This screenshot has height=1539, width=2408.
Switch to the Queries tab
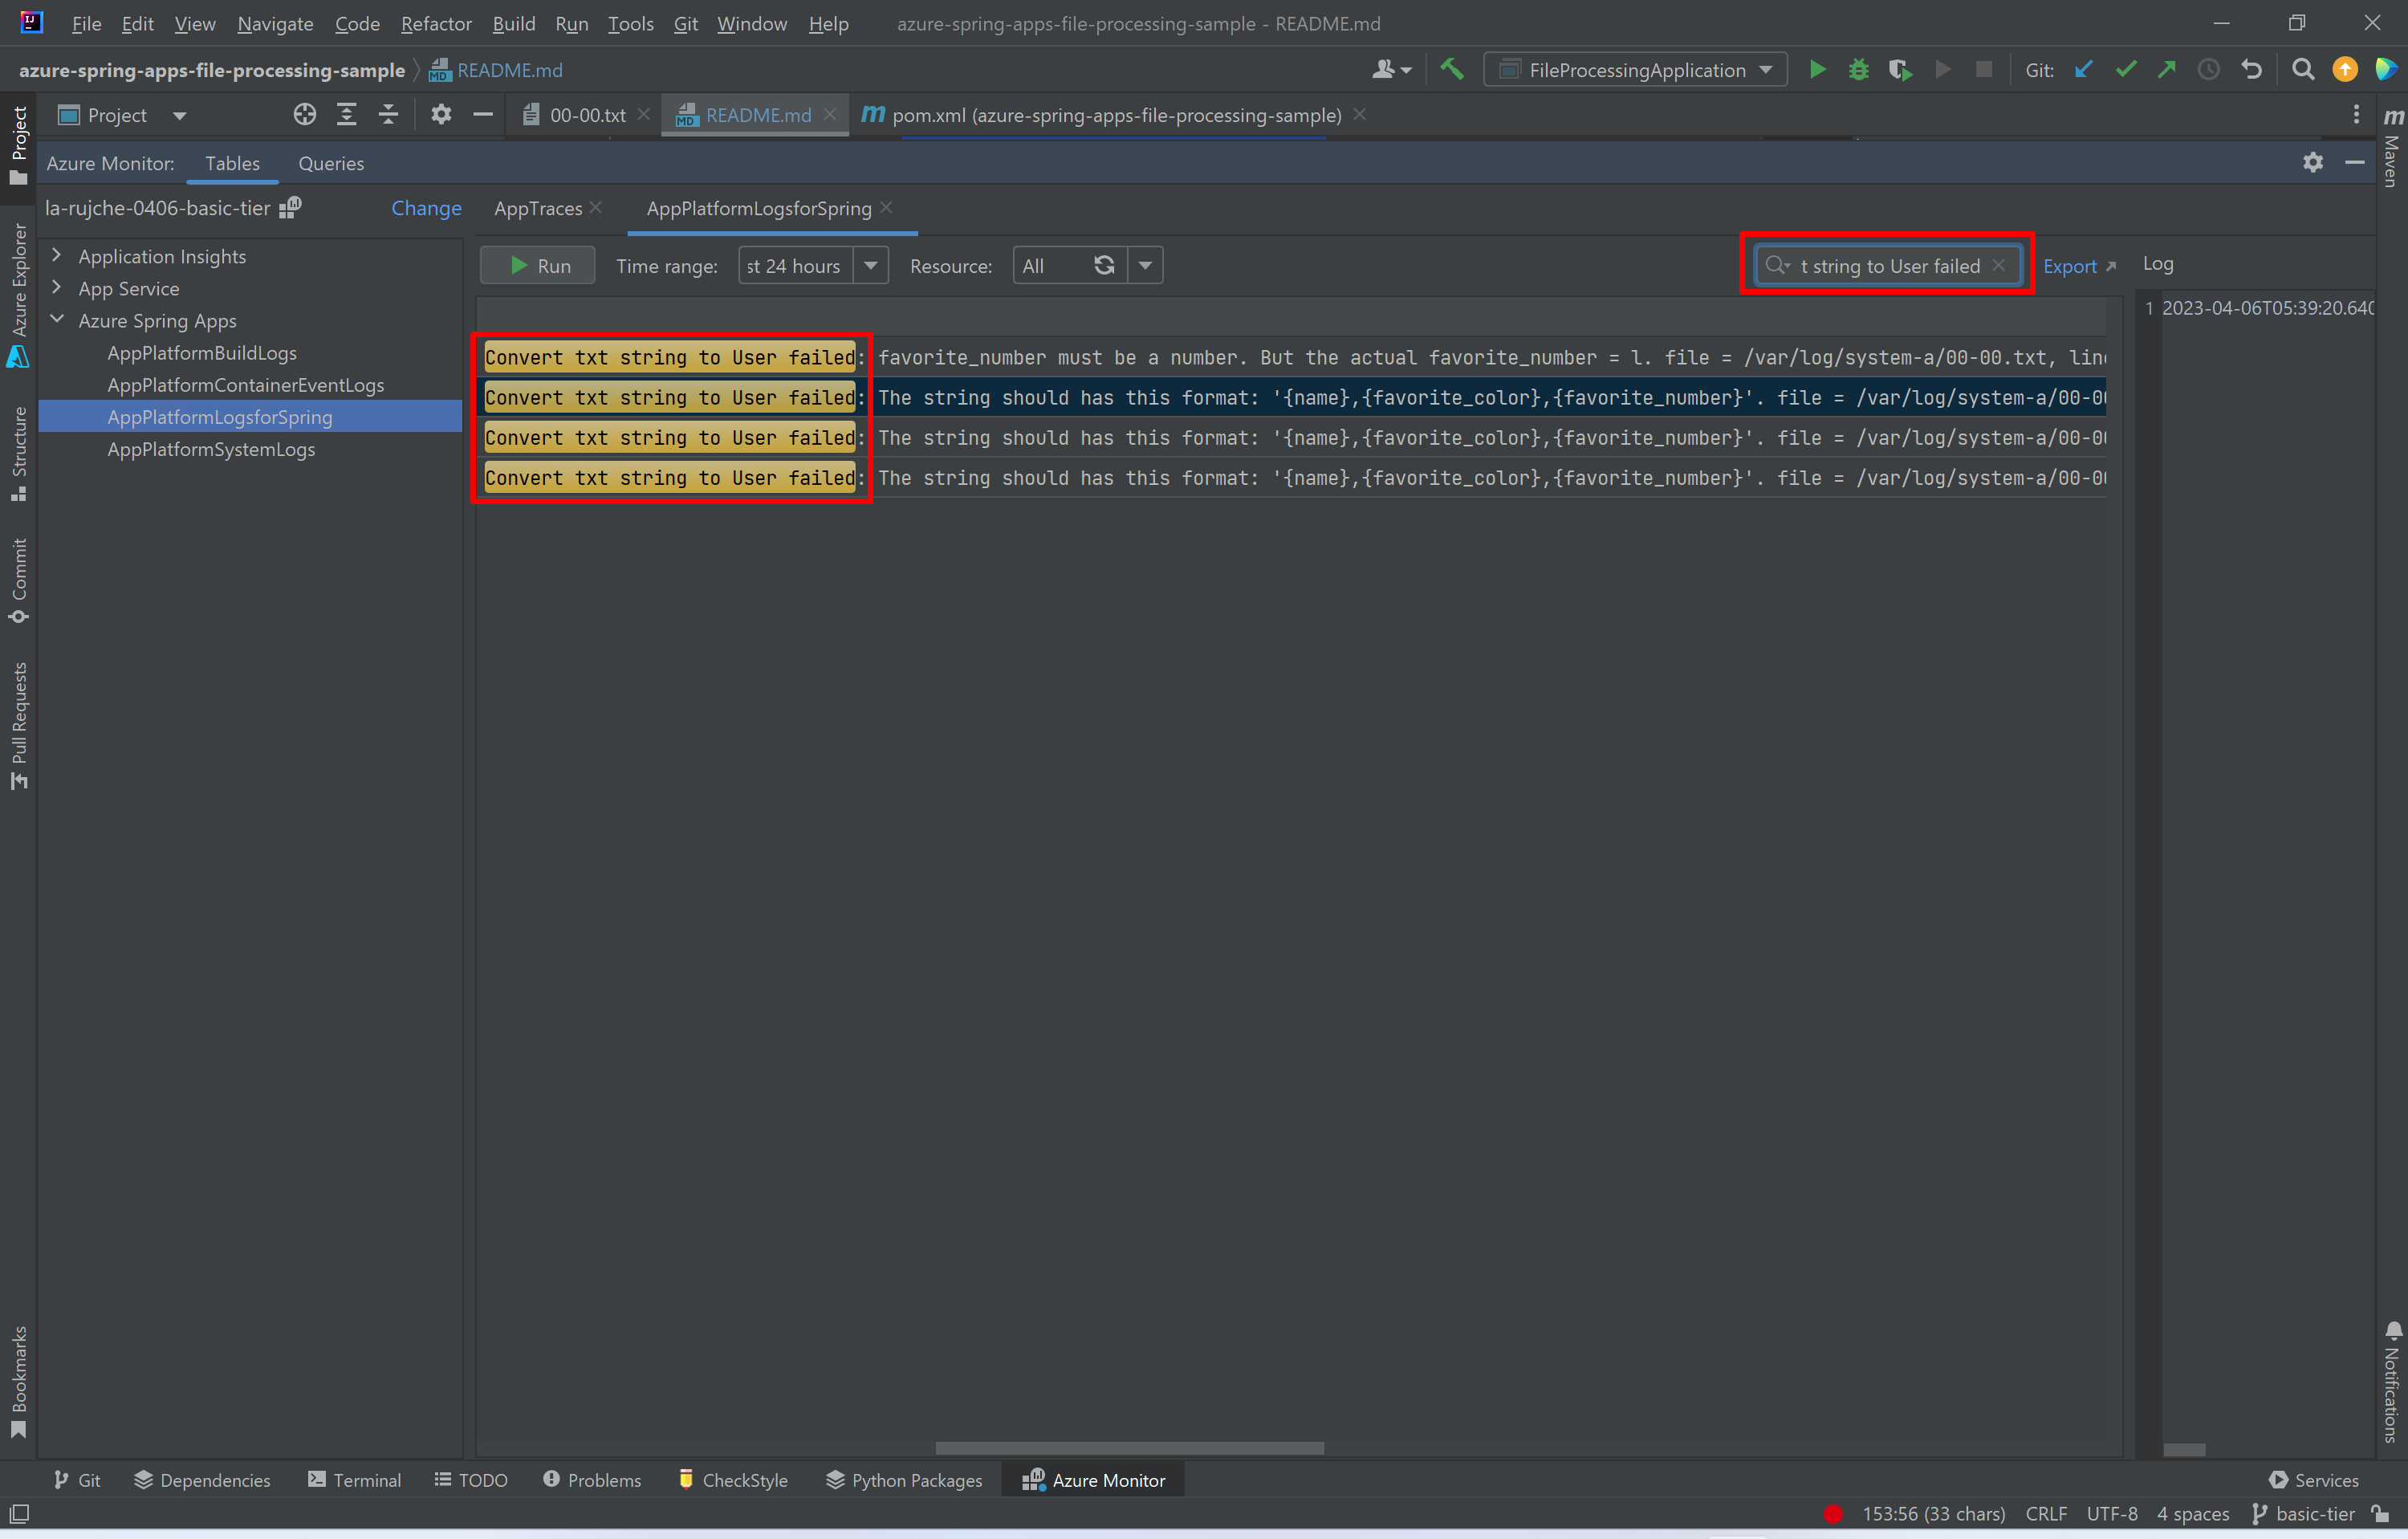coord(331,163)
